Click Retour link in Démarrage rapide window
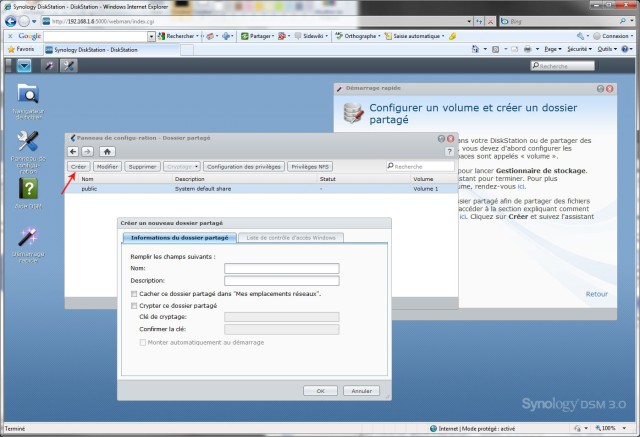Image resolution: width=640 pixels, height=437 pixels. click(596, 294)
